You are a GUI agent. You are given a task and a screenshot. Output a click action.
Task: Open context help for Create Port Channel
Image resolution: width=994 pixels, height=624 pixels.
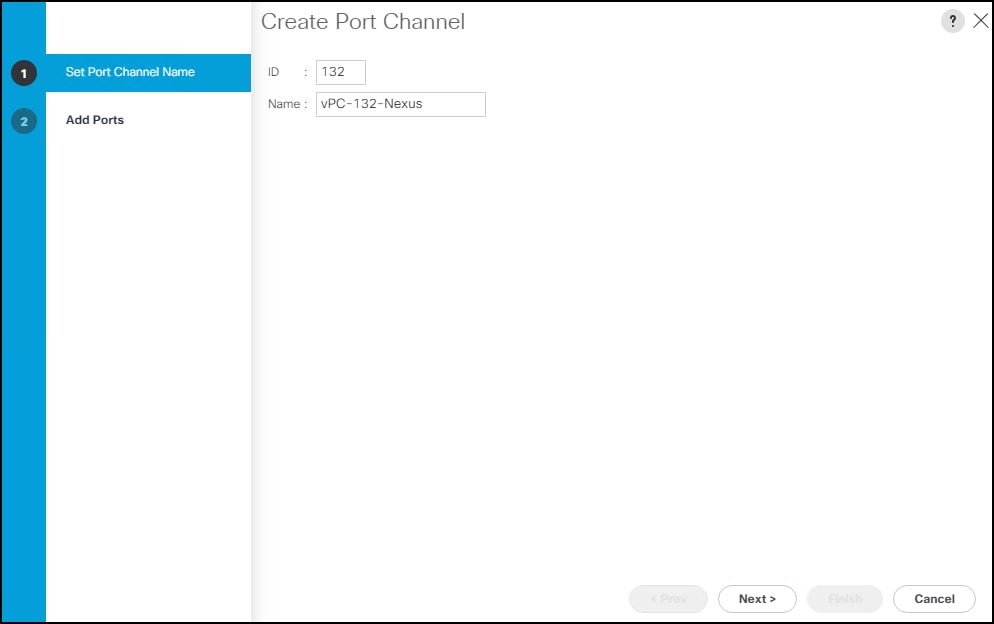point(952,20)
